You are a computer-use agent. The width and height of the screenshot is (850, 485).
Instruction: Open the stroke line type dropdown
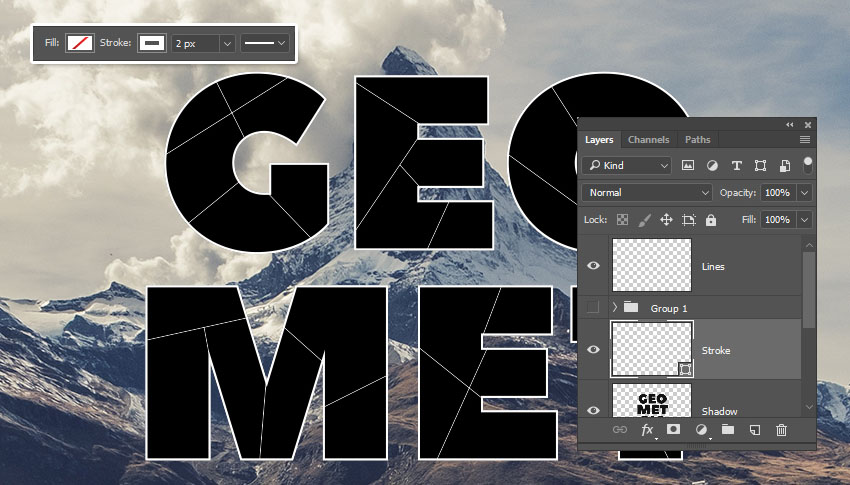(265, 43)
